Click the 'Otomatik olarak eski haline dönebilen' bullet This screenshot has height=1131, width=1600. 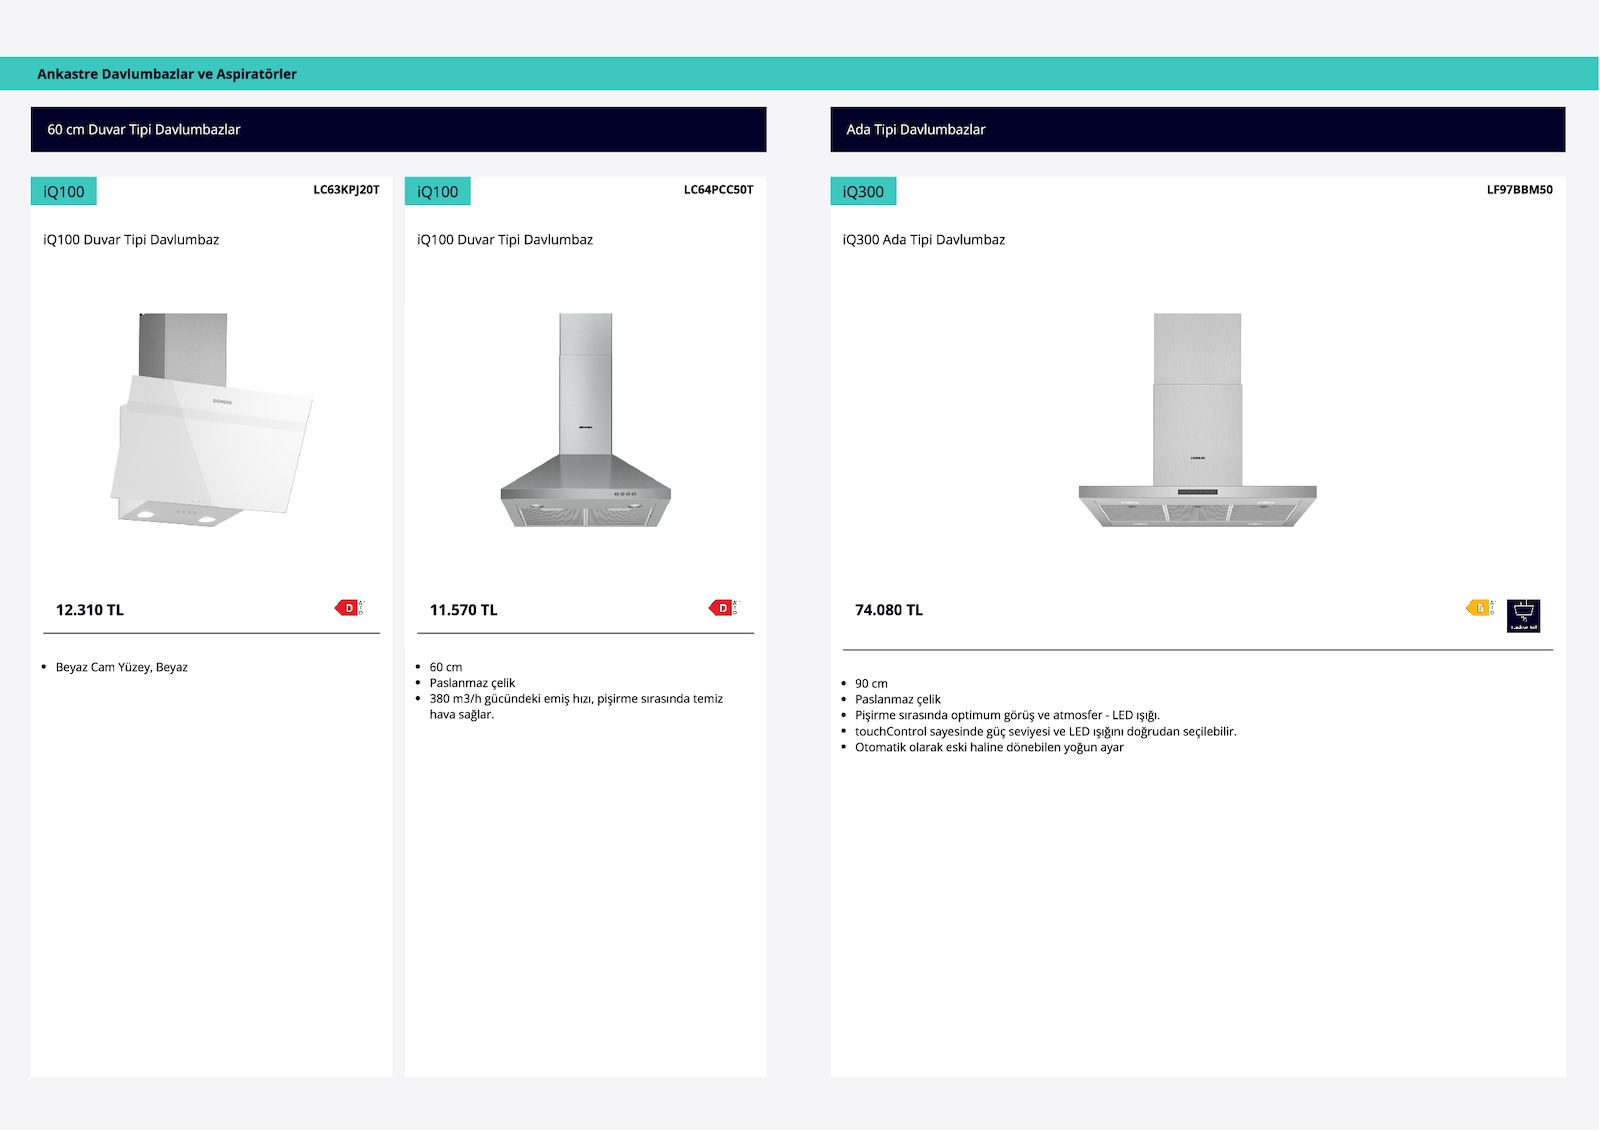989,748
